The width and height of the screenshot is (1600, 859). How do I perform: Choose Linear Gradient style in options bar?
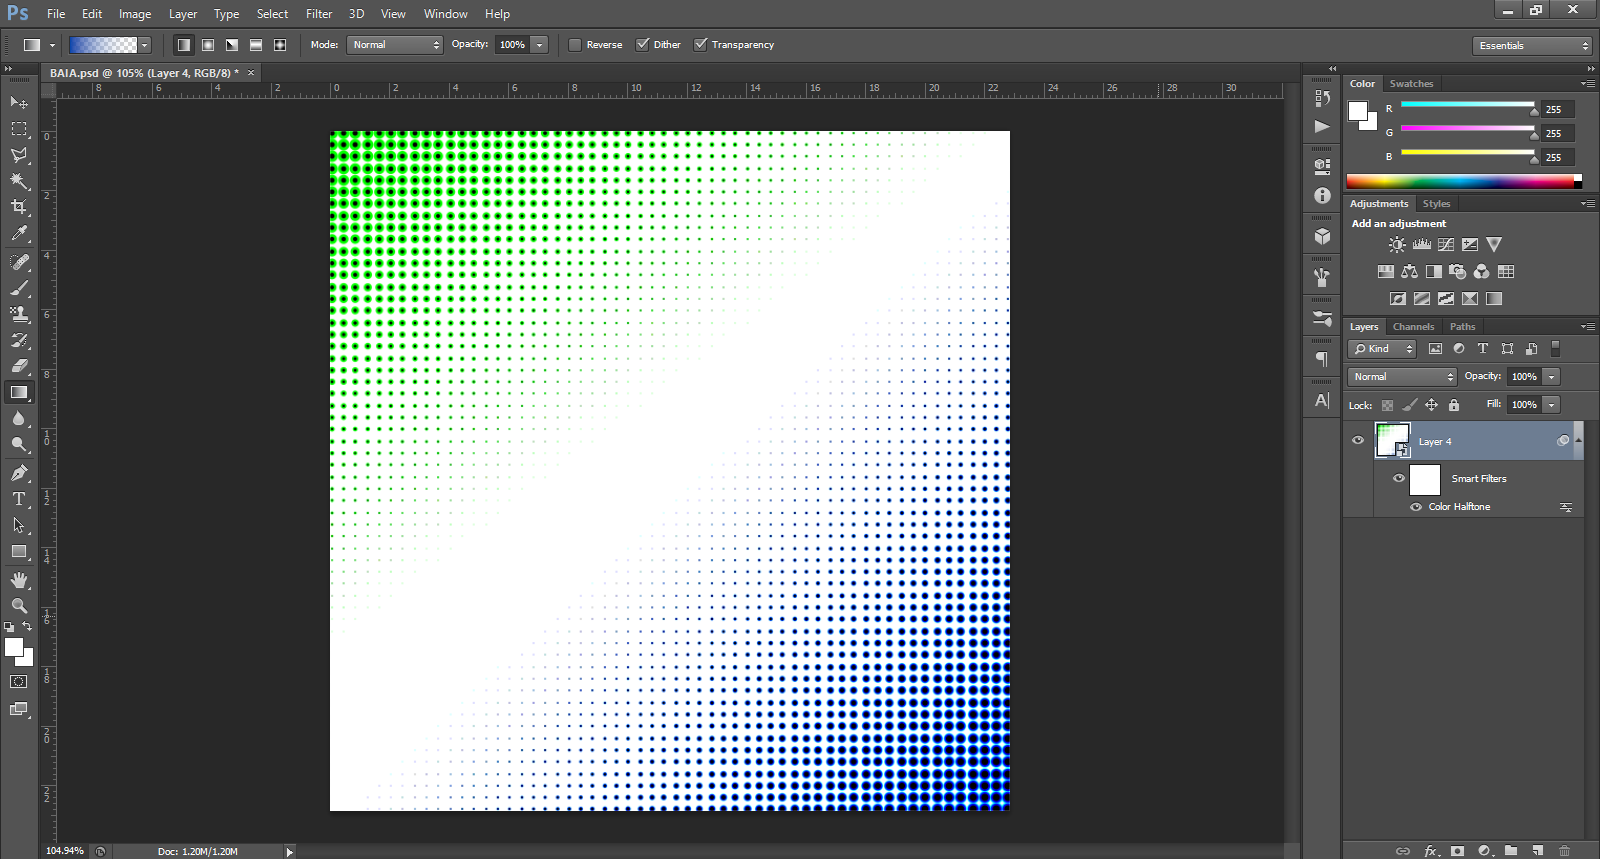(183, 45)
